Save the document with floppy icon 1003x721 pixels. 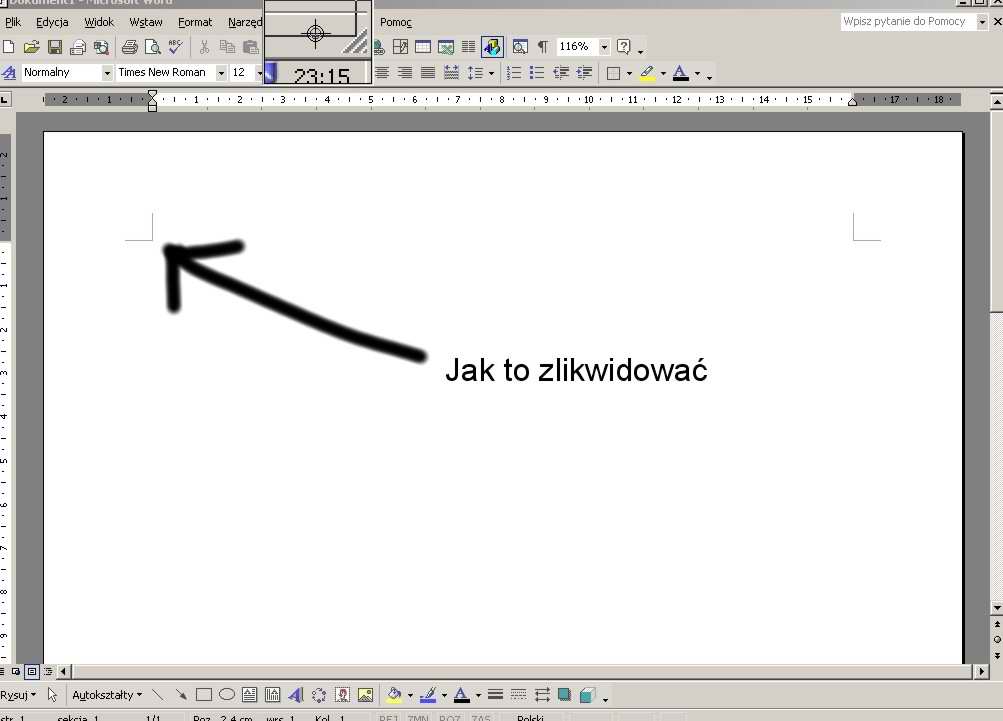55,47
